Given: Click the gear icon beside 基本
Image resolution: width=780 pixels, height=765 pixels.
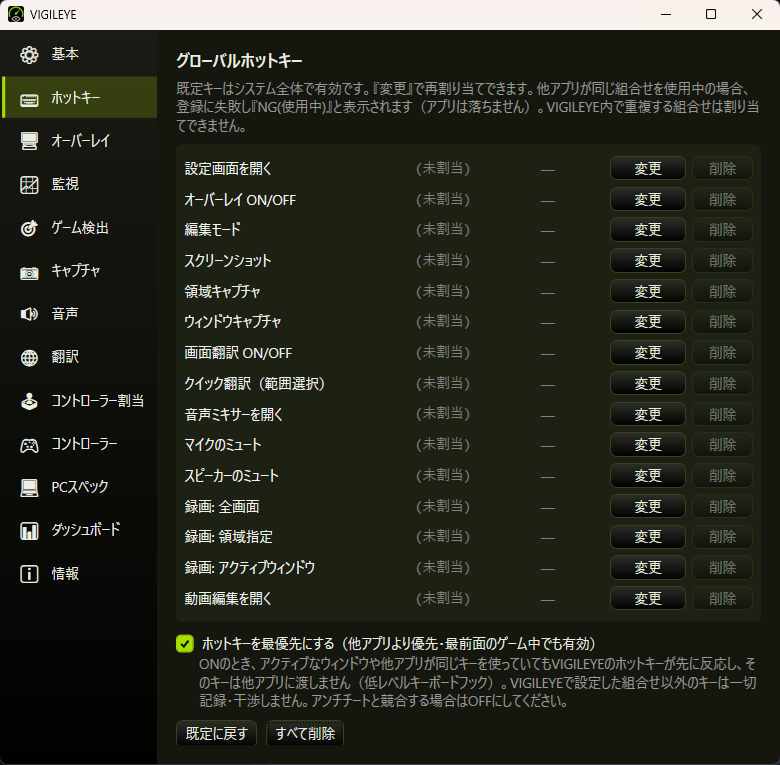Looking at the screenshot, I should tap(29, 54).
